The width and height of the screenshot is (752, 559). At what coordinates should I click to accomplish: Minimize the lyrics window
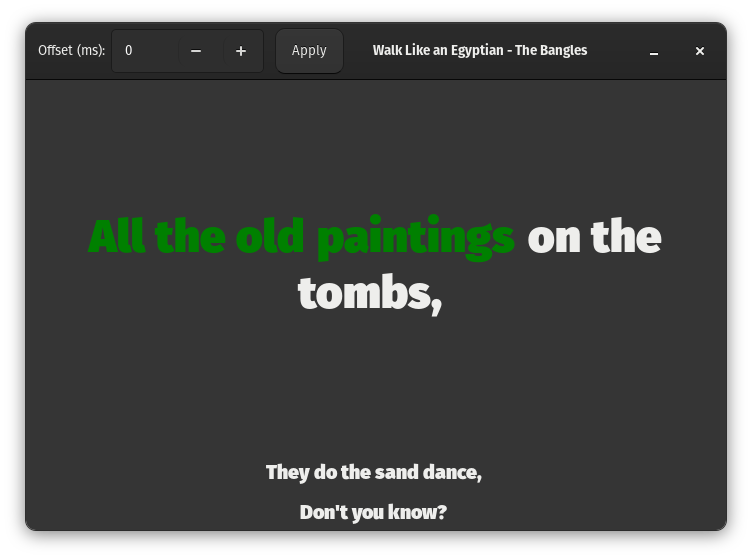click(x=654, y=51)
